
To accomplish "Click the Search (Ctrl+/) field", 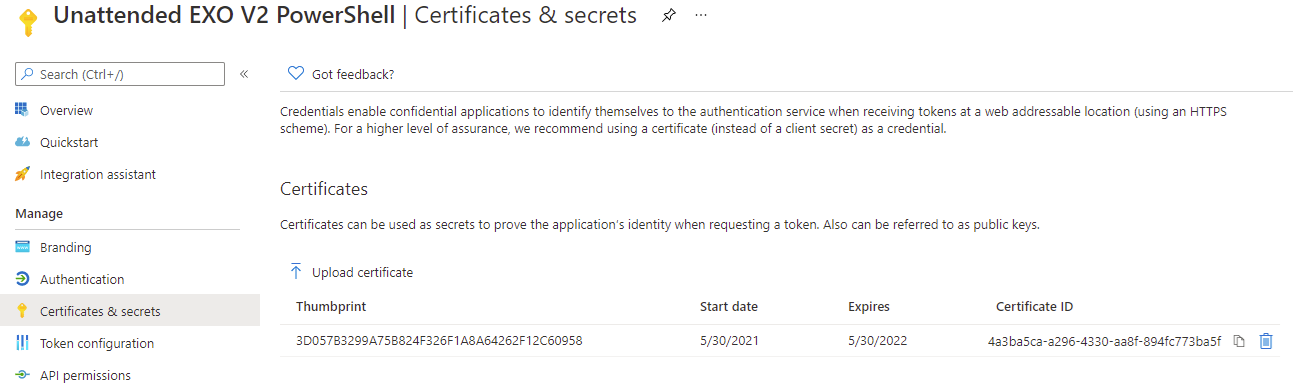I will 120,74.
